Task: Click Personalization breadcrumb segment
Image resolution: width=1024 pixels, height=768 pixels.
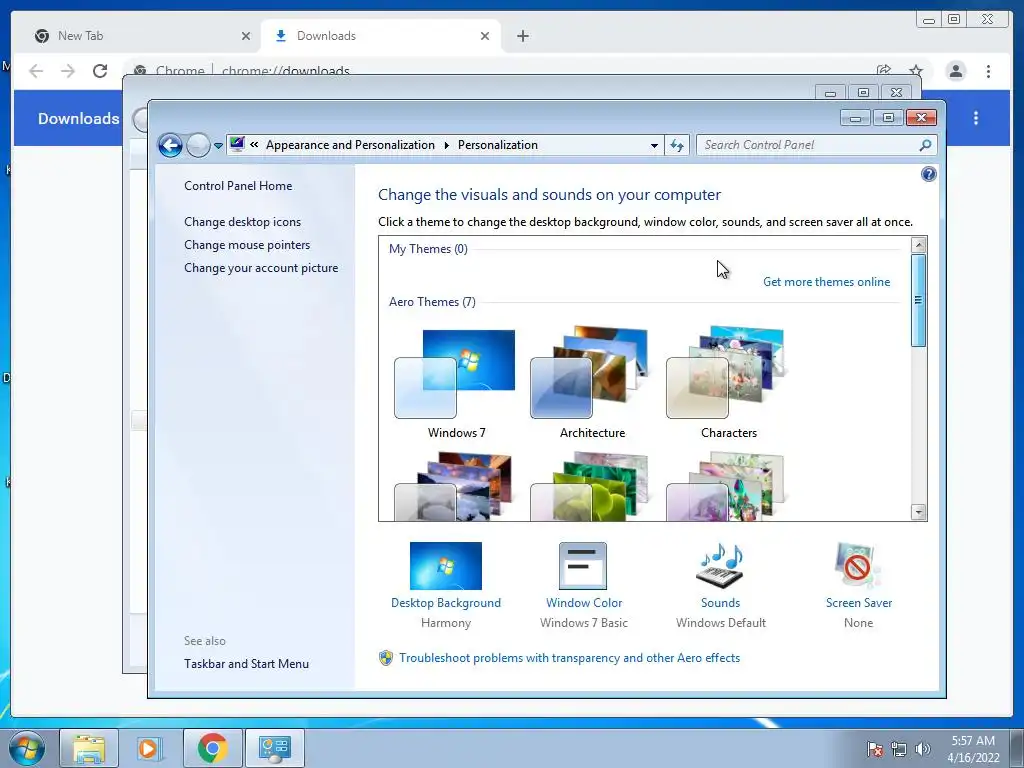Action: (498, 145)
